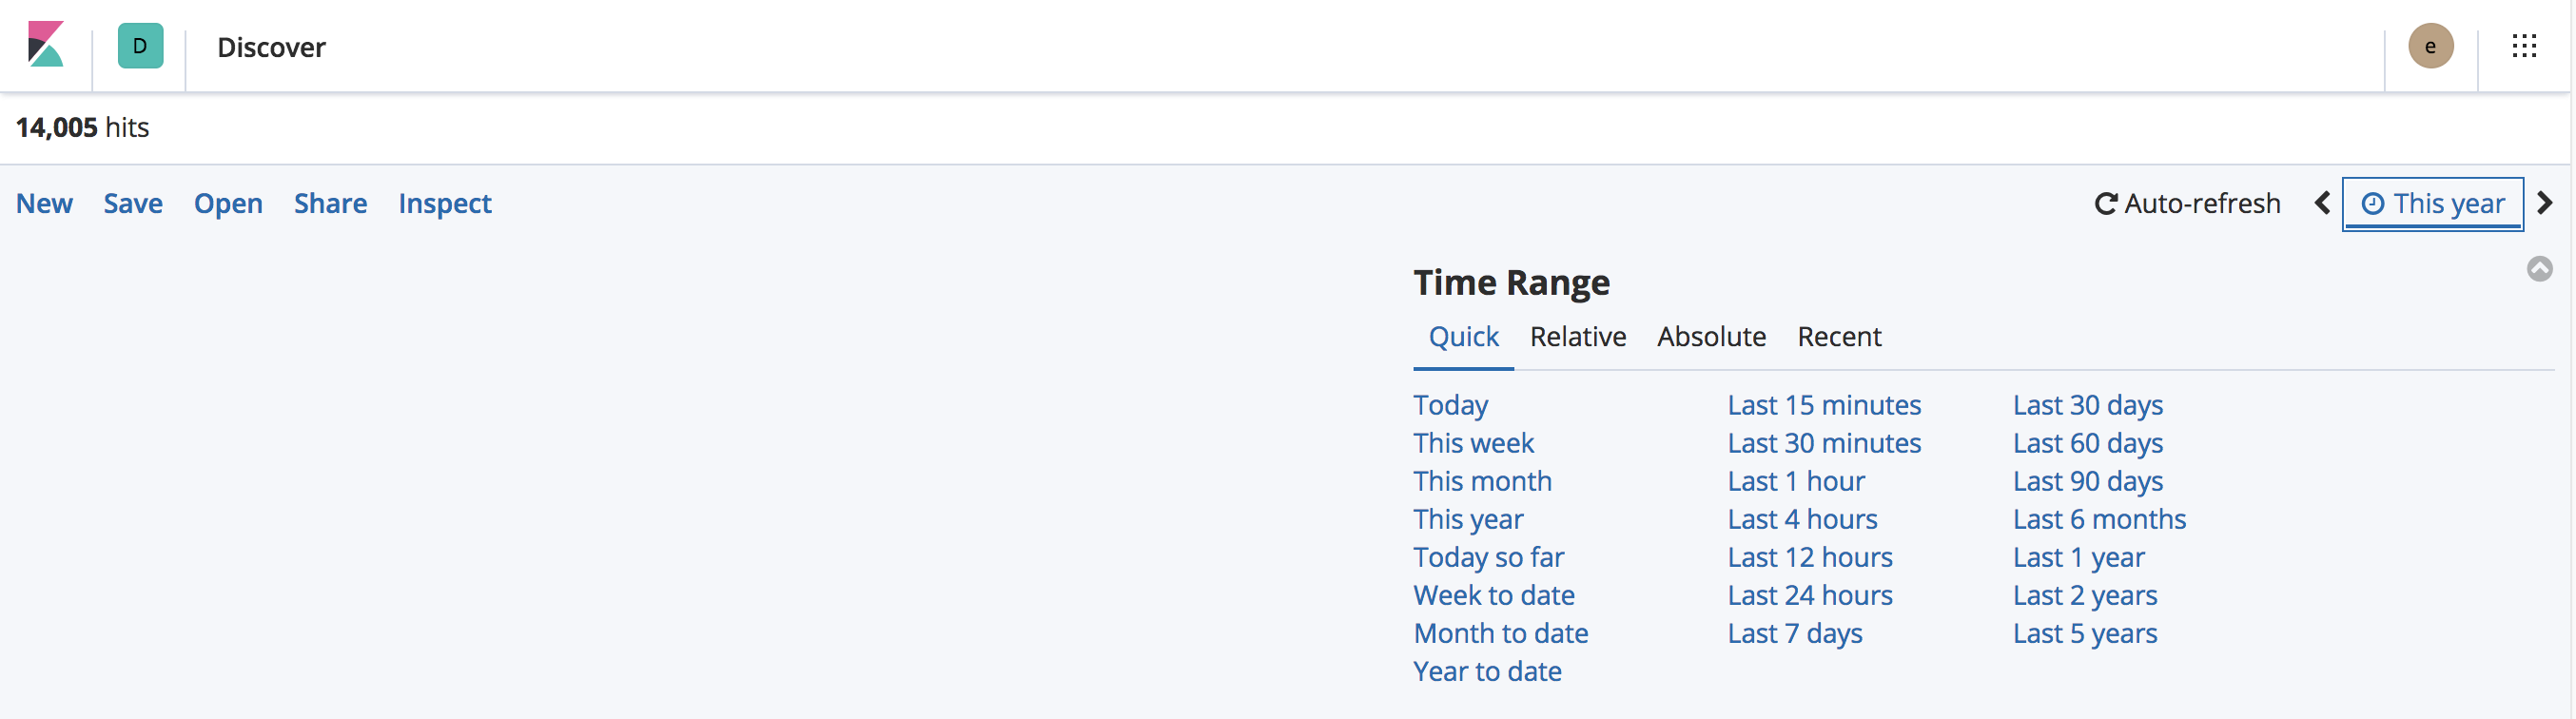Switch to the Relative tab
This screenshot has height=719, width=2576.
(x=1578, y=337)
